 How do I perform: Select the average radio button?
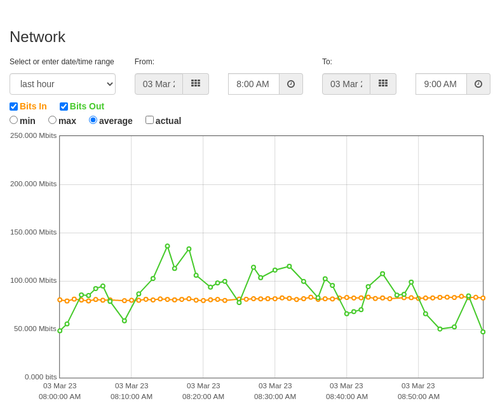tap(93, 120)
